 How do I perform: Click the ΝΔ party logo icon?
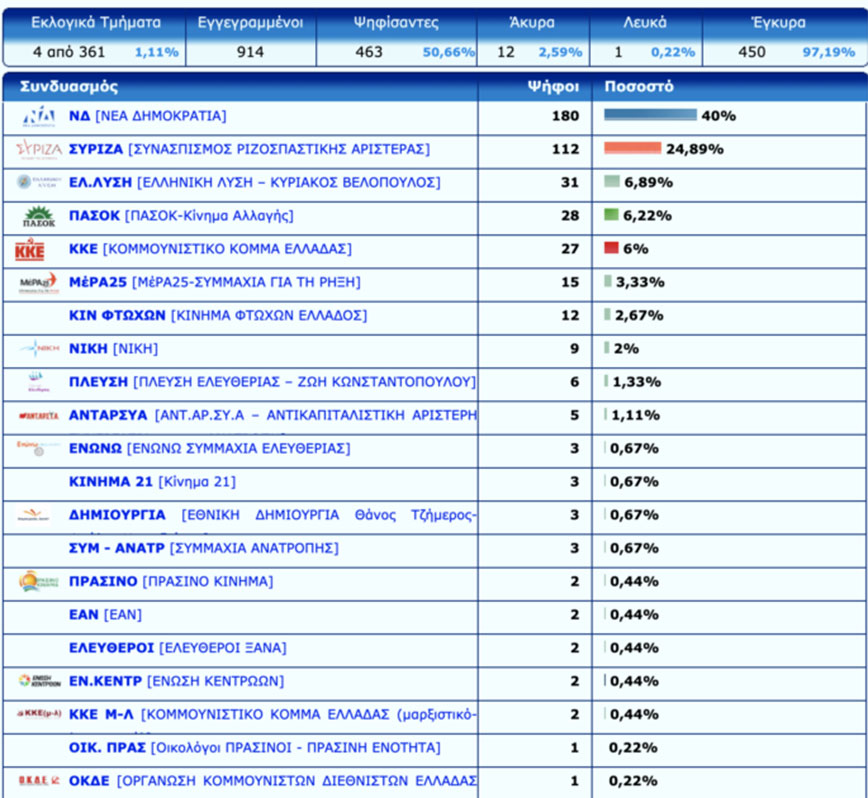coord(39,116)
